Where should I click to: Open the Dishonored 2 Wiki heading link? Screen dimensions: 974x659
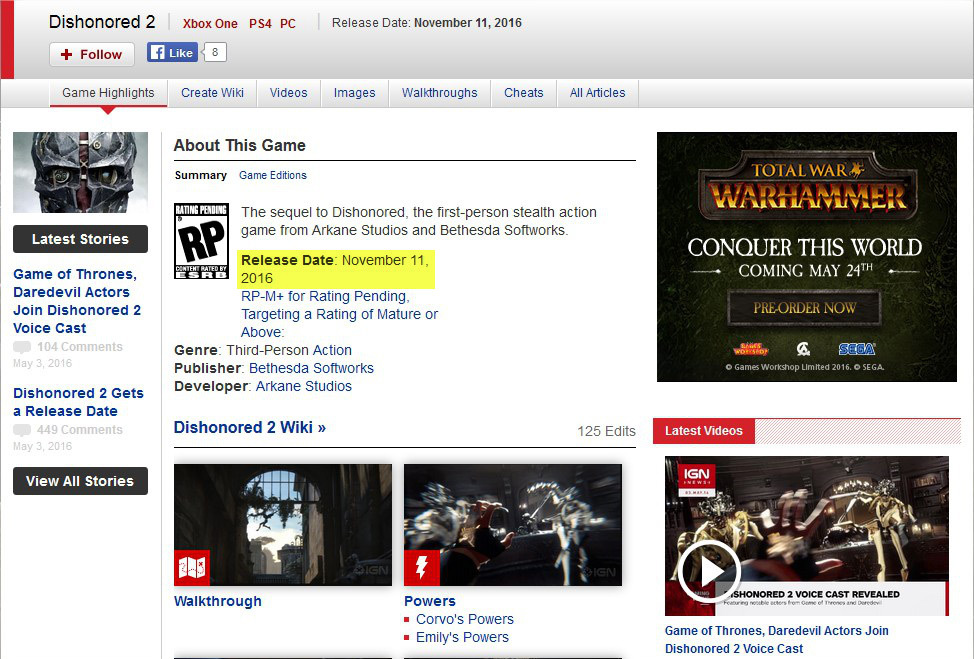tap(250, 427)
